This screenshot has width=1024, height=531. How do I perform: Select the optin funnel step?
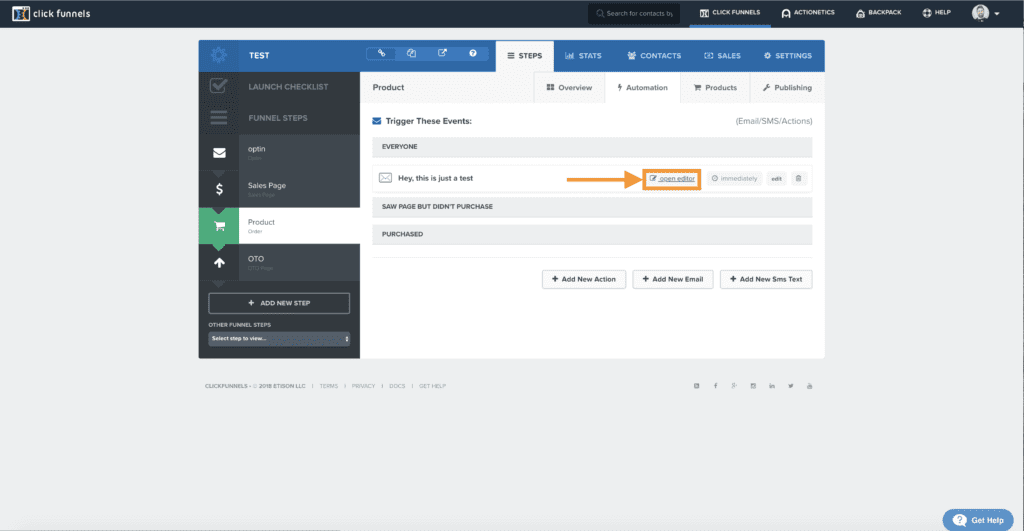tap(280, 153)
